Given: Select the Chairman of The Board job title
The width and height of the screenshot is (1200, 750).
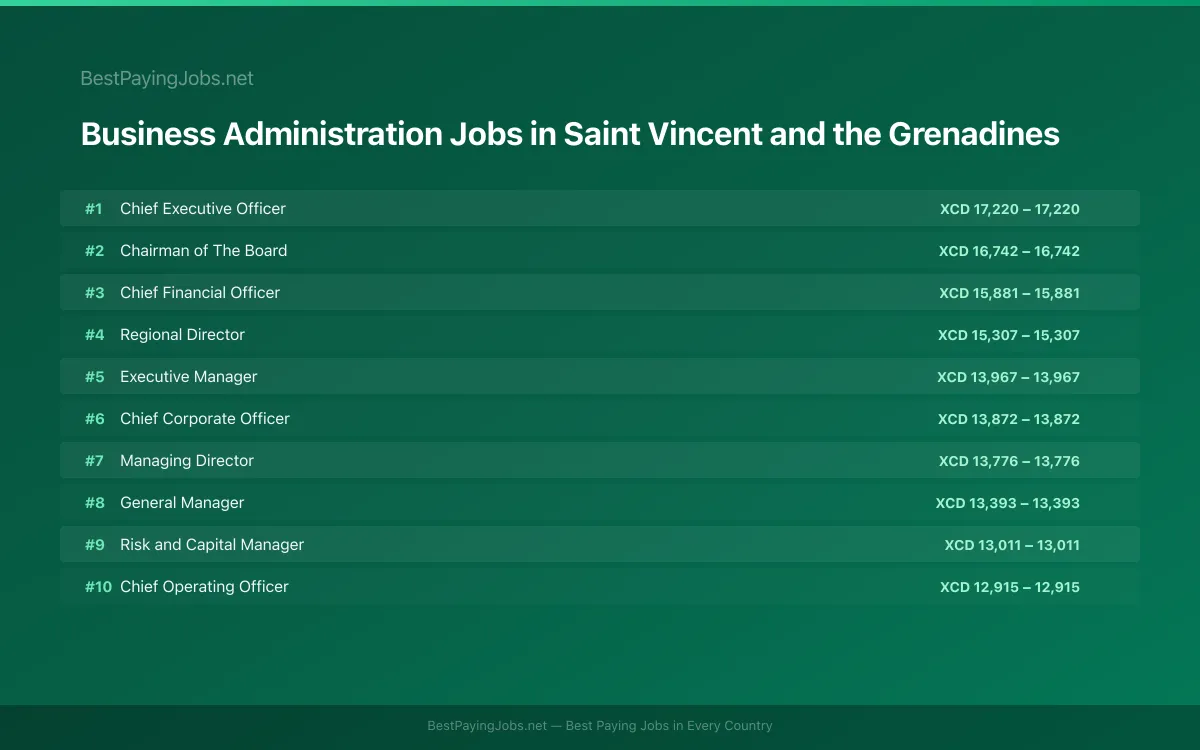Looking at the screenshot, I should coord(203,250).
